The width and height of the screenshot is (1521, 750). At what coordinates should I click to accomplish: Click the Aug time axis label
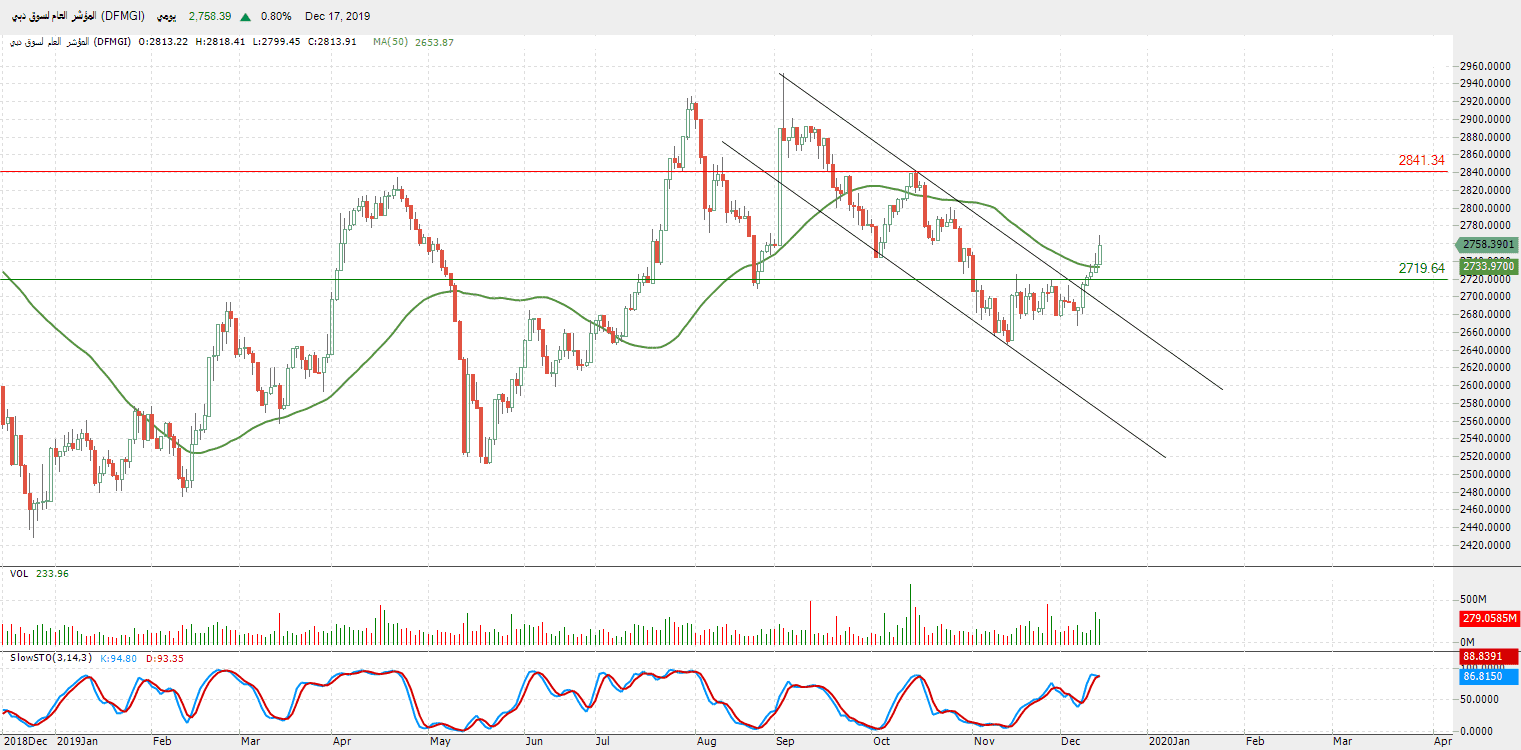coord(706,742)
